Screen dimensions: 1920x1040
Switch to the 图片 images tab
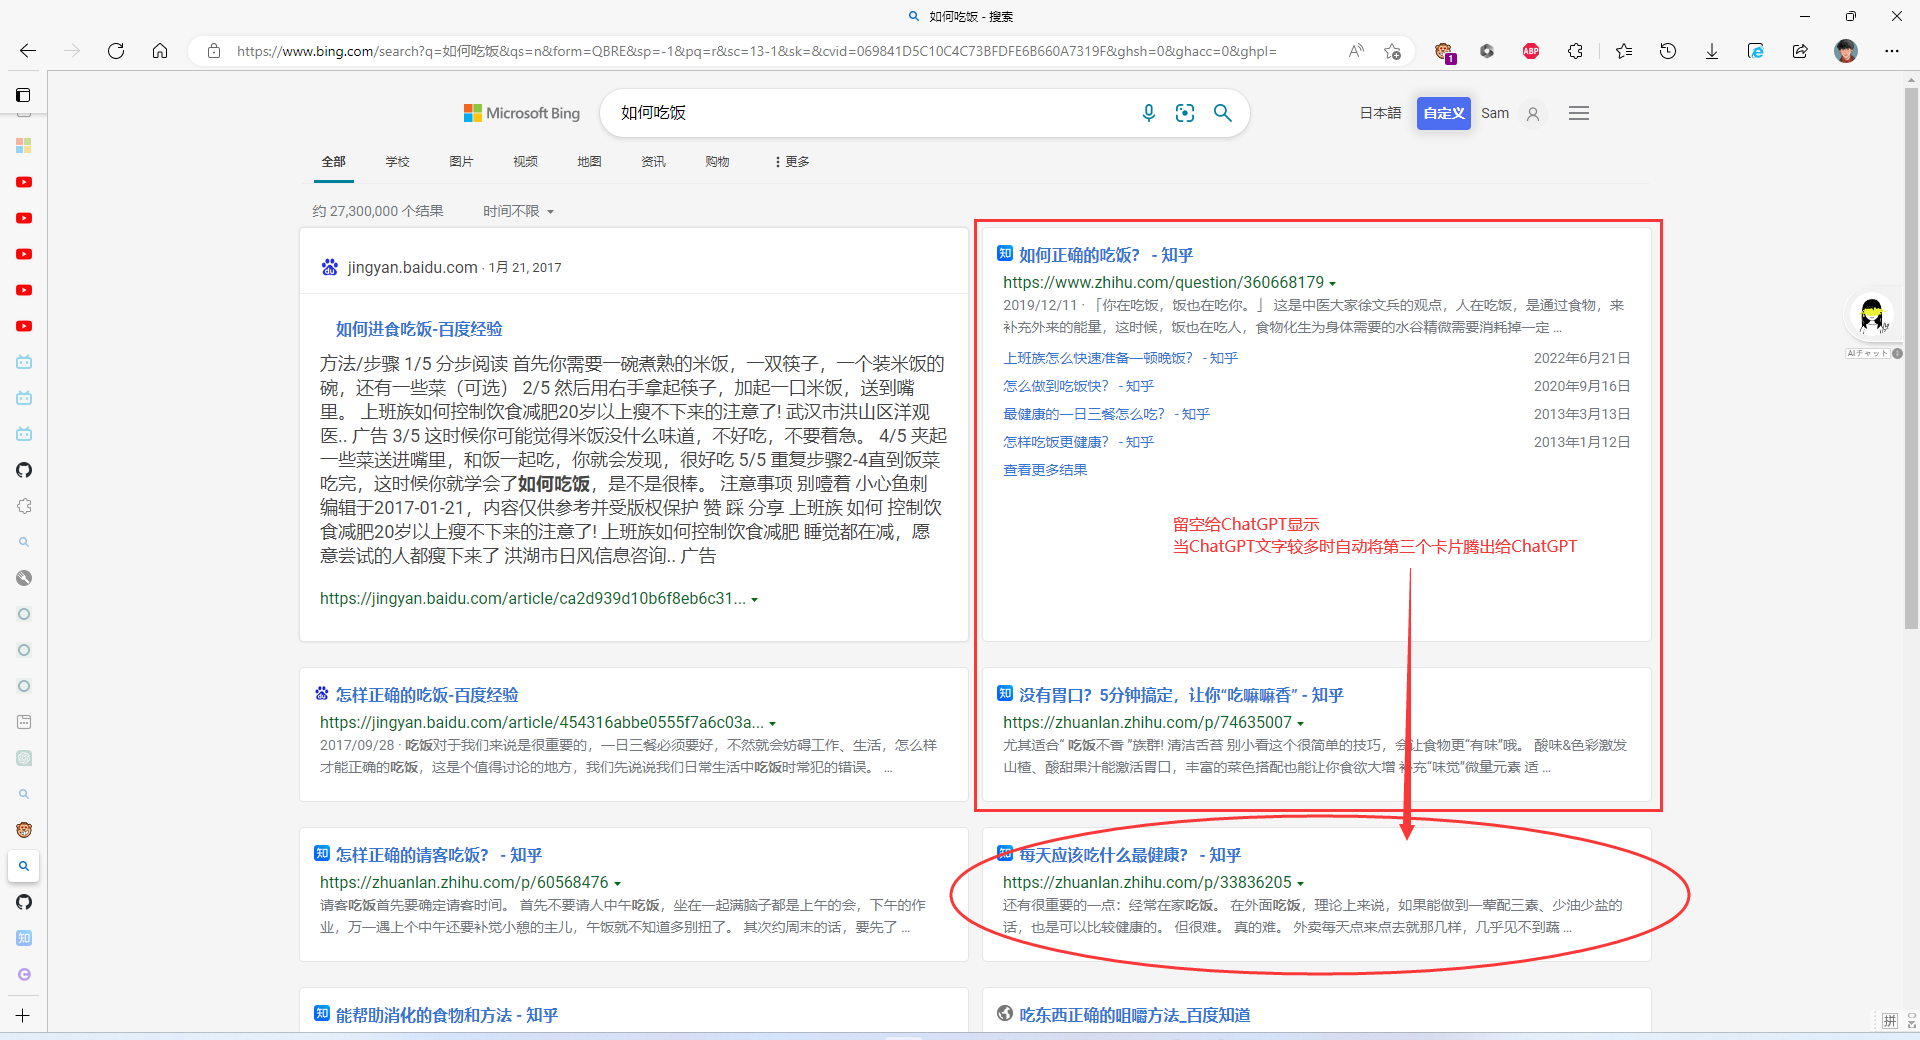(x=461, y=161)
